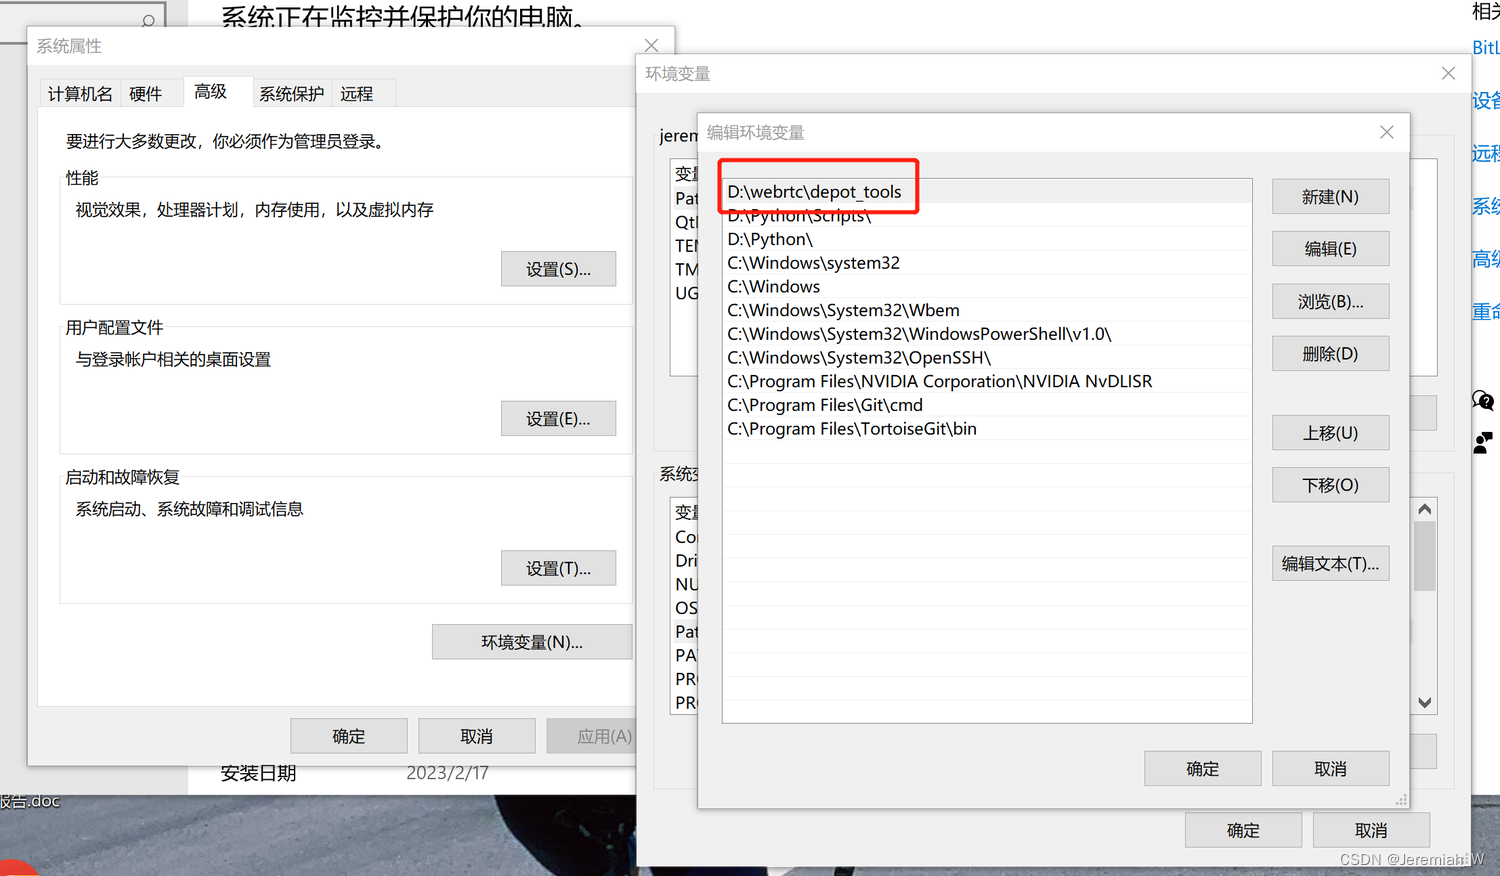
Task: Move the selected path down with 下移(O)
Action: 1330,484
